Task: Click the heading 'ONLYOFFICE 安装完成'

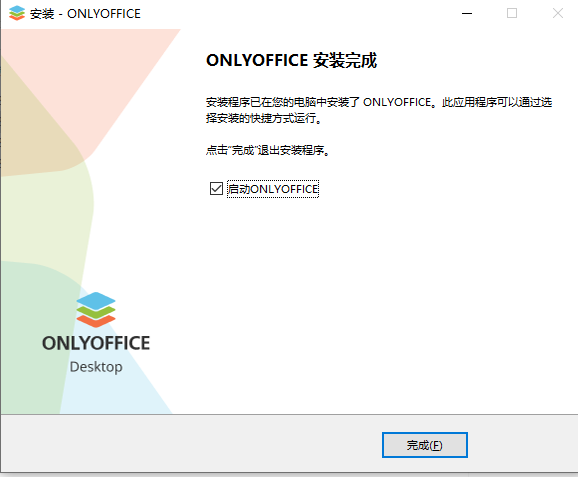Action: [292, 60]
